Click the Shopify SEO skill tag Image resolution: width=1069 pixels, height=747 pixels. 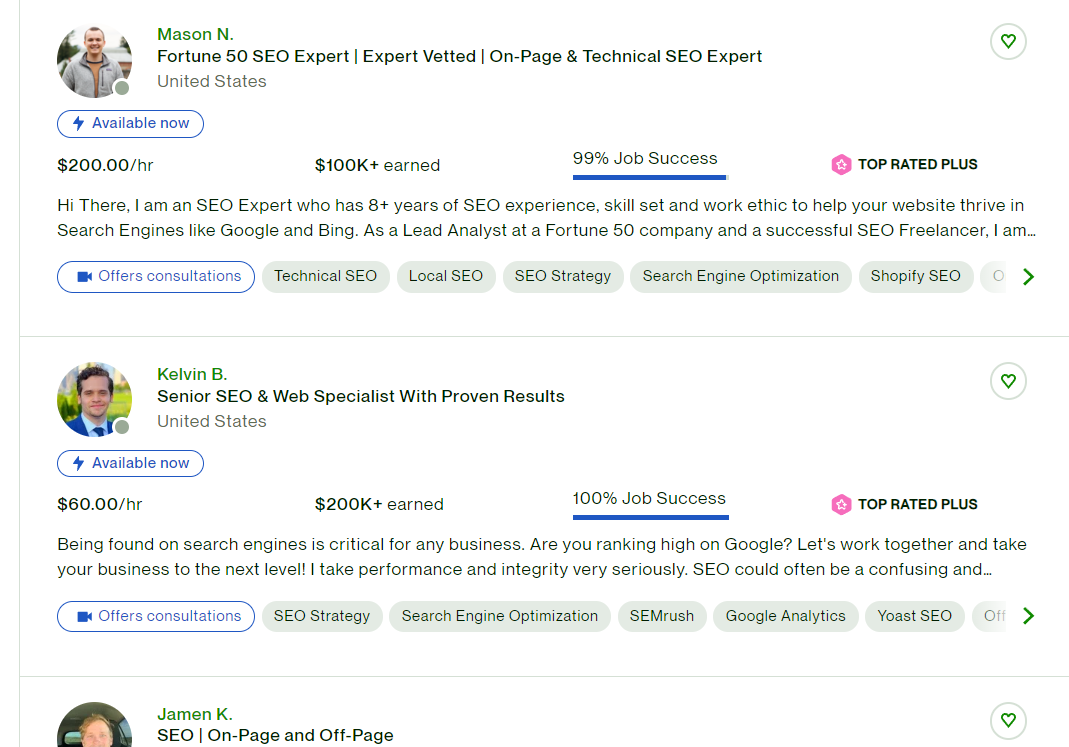915,277
